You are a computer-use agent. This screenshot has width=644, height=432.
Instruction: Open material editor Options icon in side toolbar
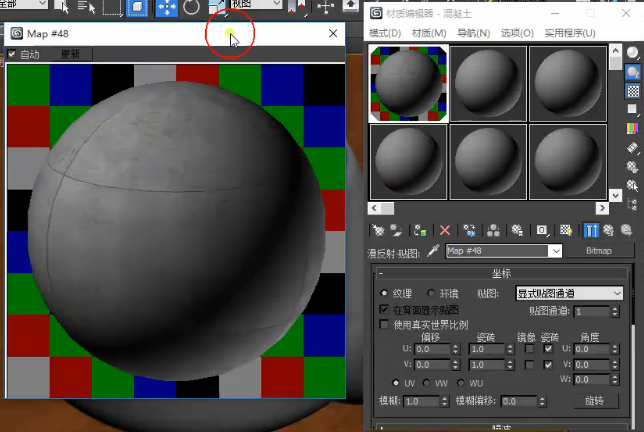[632, 166]
